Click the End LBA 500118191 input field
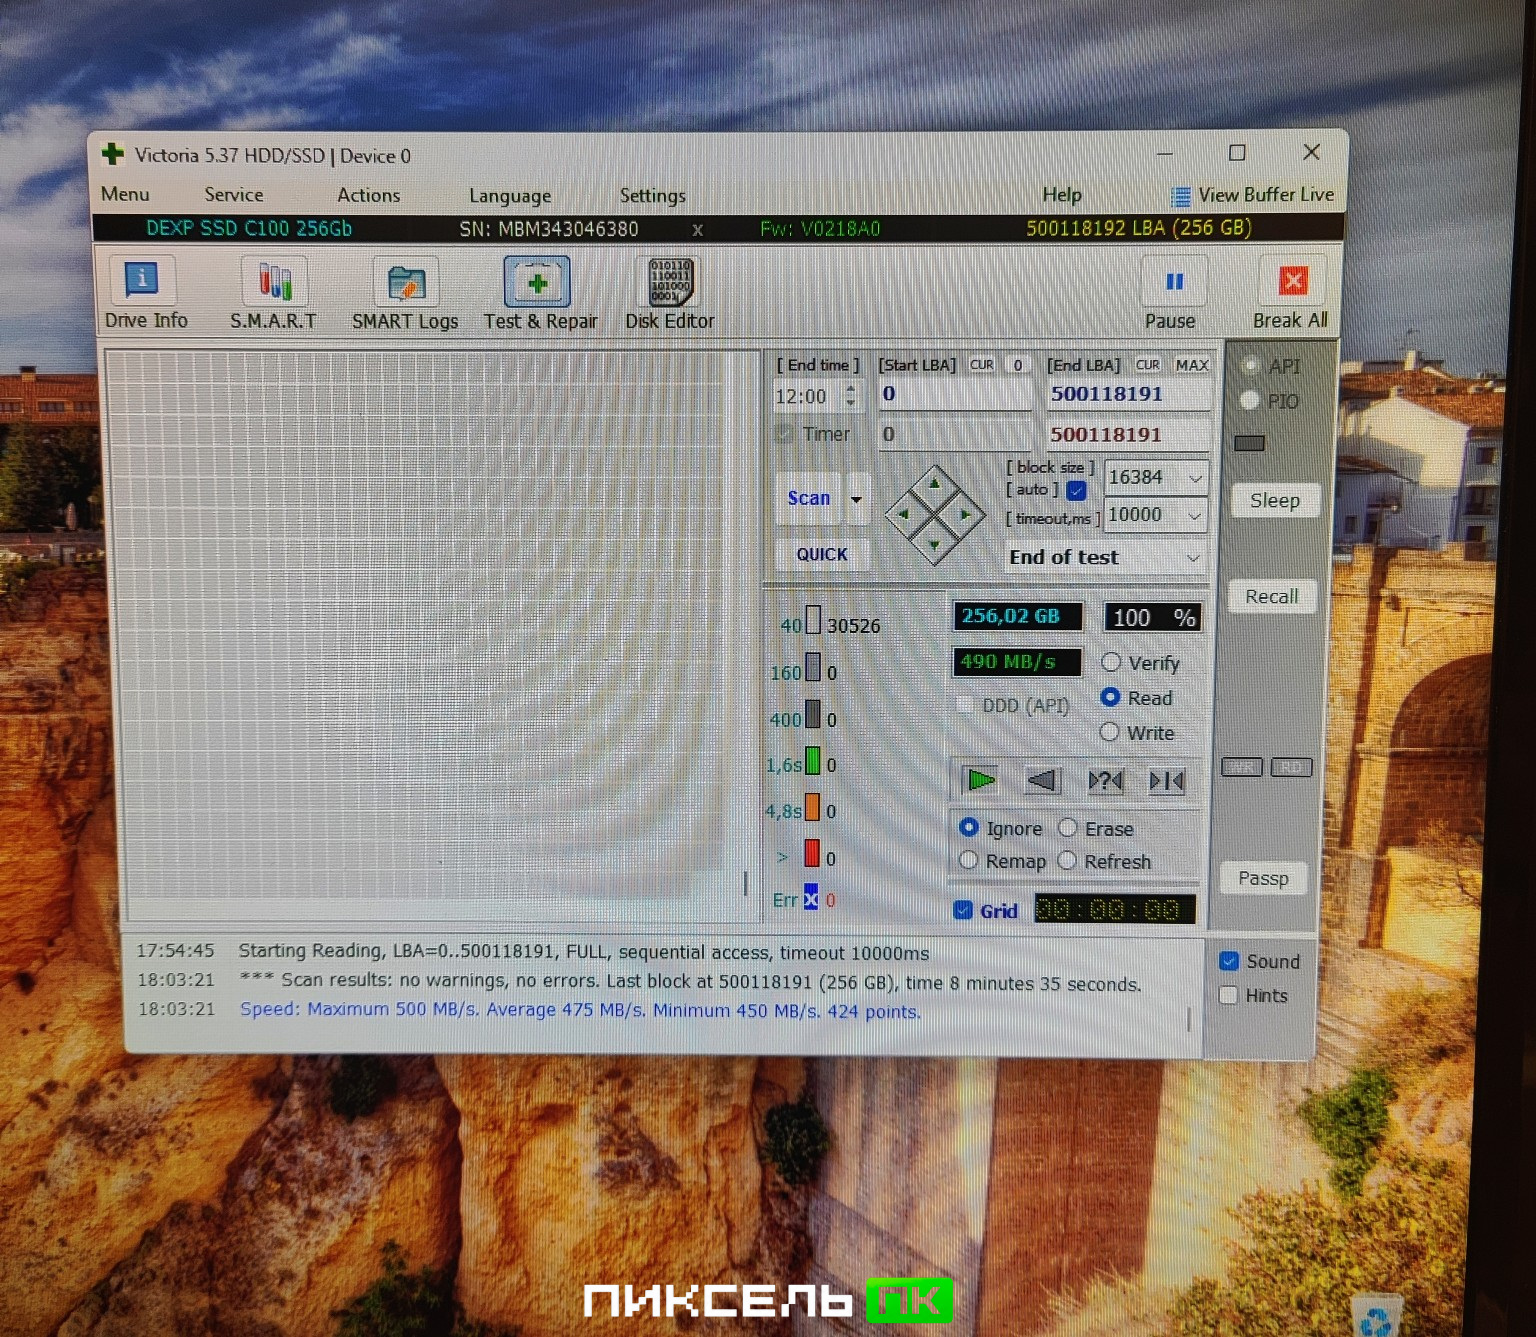The width and height of the screenshot is (1536, 1337). [1128, 394]
